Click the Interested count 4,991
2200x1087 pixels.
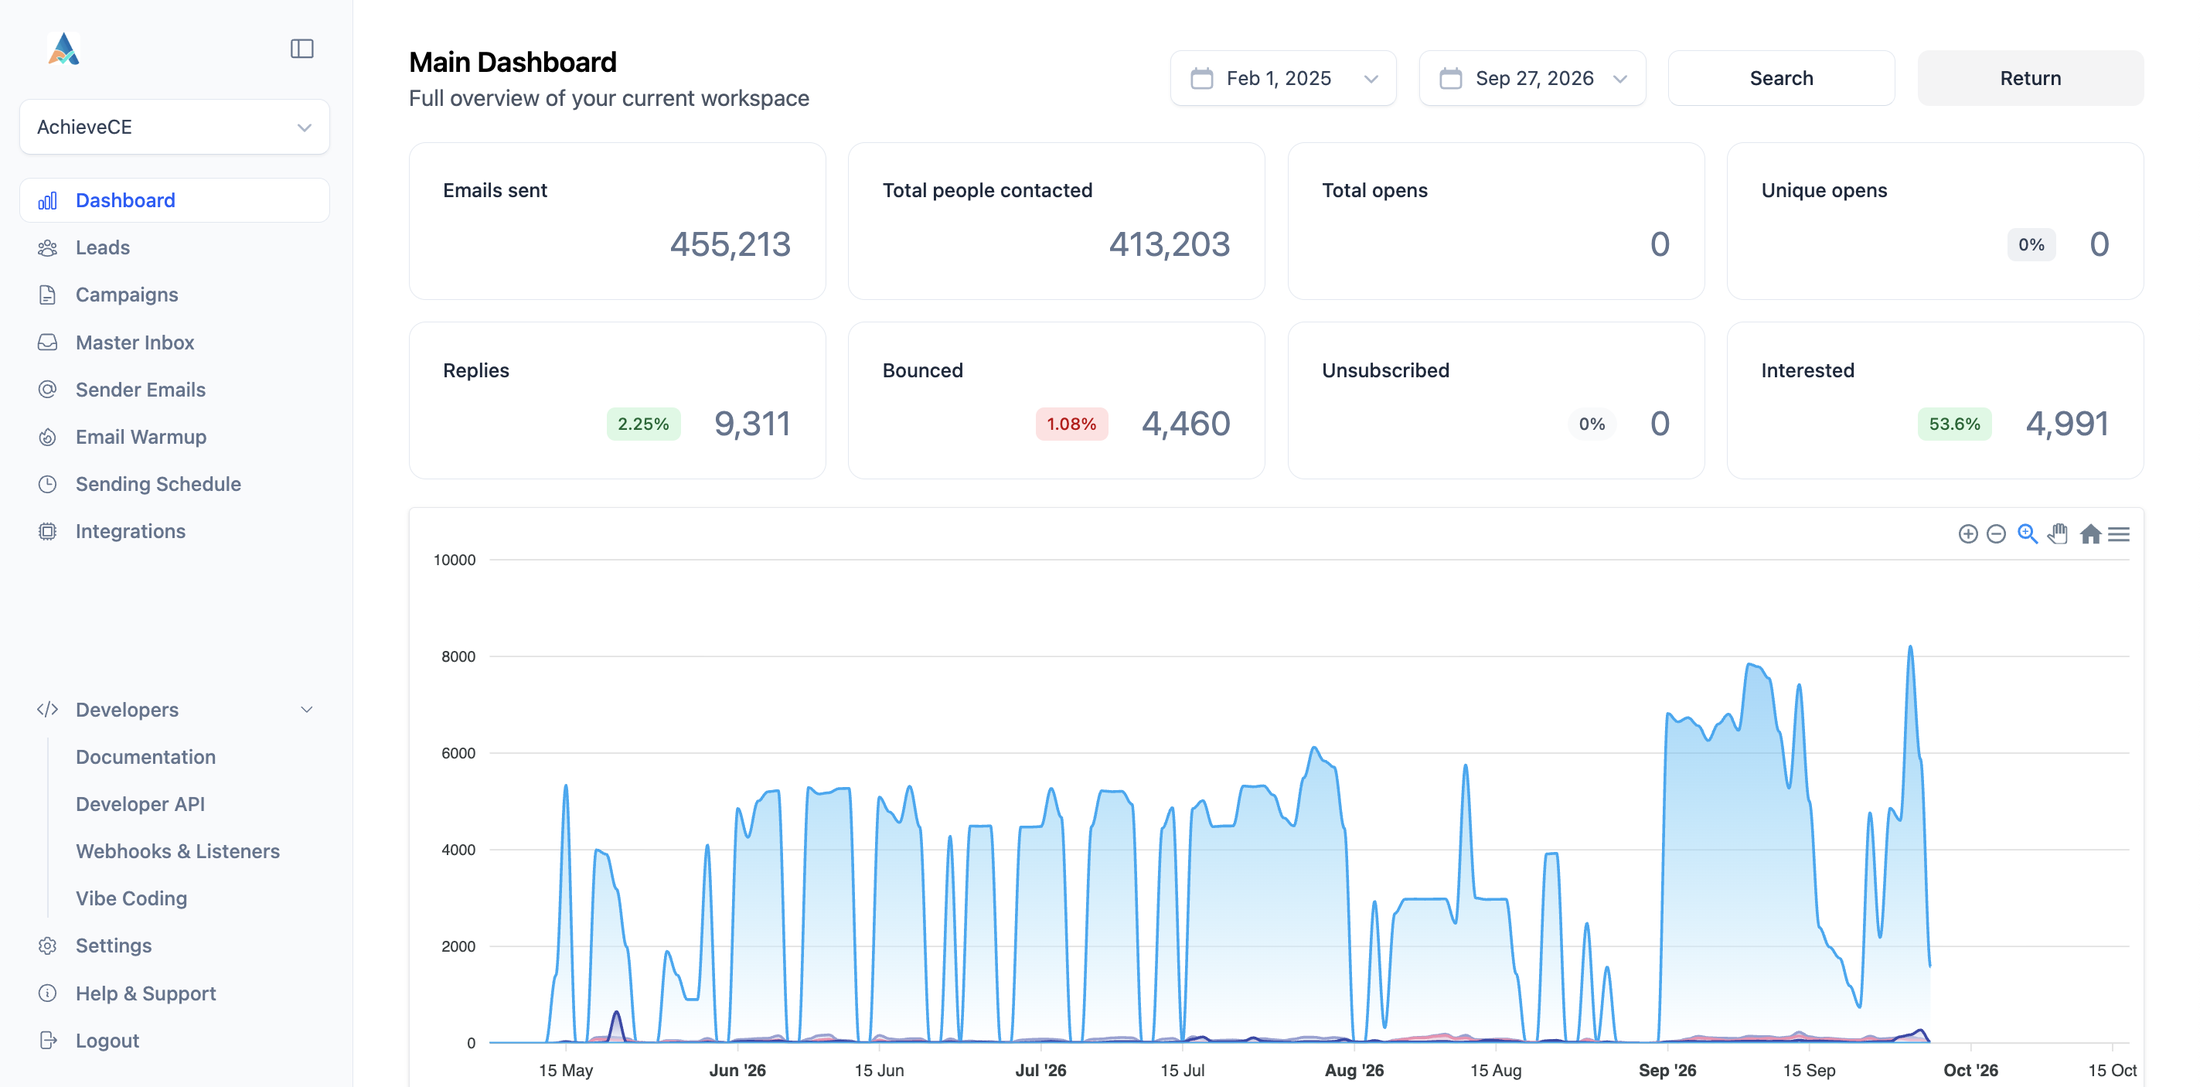pos(2067,424)
